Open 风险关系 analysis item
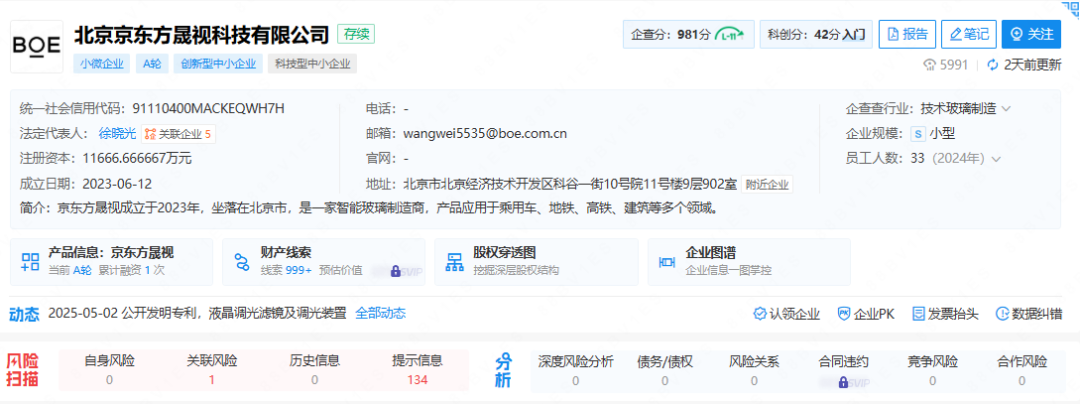 [x=754, y=370]
